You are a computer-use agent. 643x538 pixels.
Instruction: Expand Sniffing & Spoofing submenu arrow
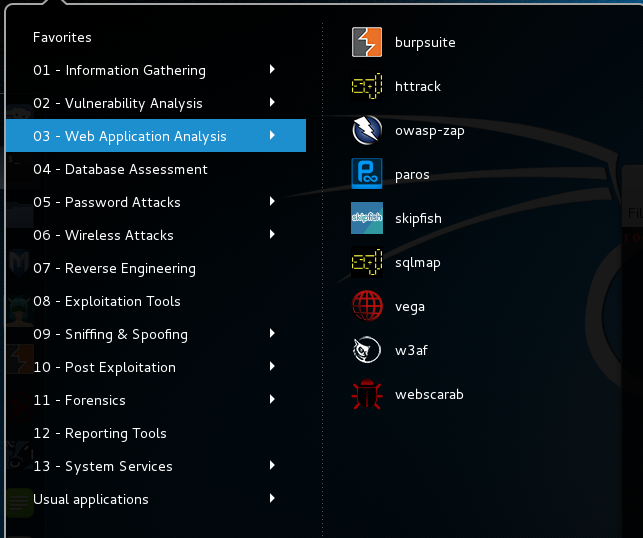pos(272,333)
